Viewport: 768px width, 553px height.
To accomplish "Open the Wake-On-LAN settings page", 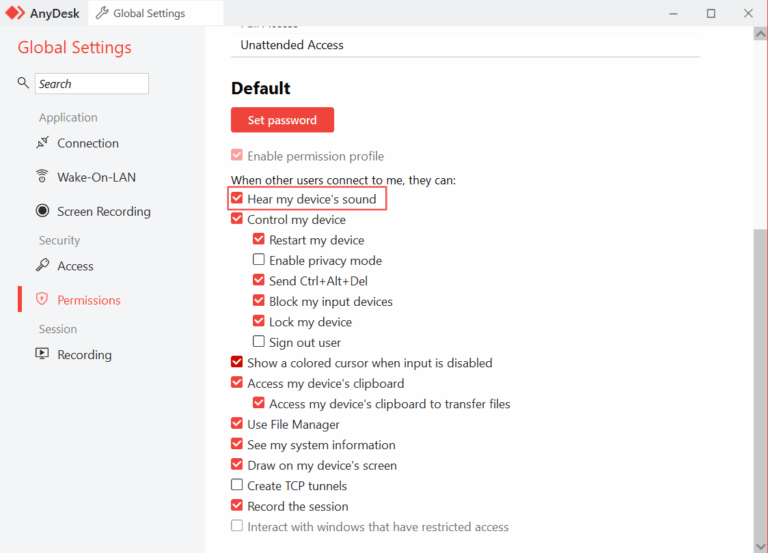I will pos(96,177).
